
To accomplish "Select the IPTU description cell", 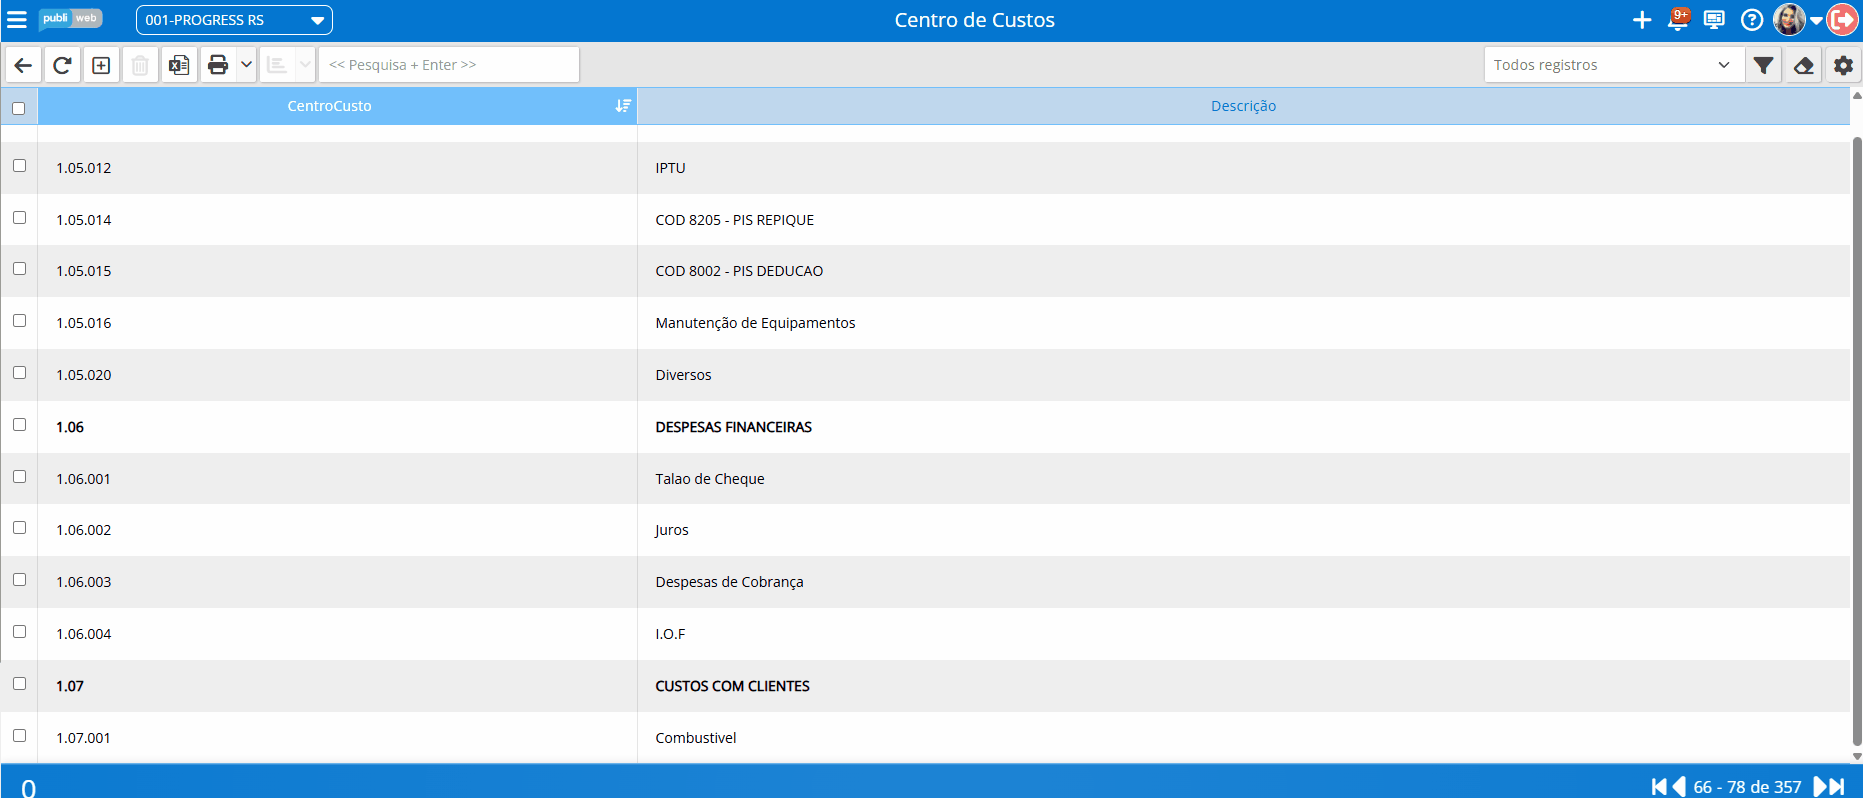I will click(x=1243, y=168).
